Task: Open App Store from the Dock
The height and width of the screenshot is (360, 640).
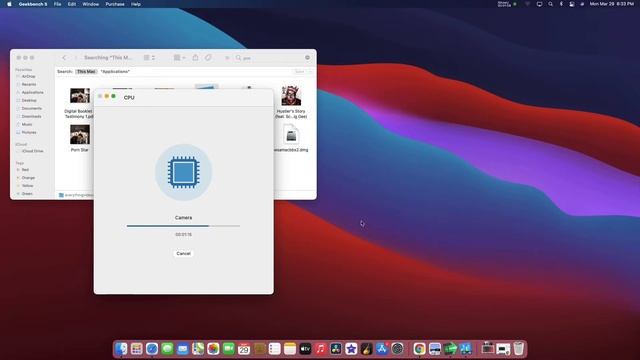Action: [x=382, y=349]
